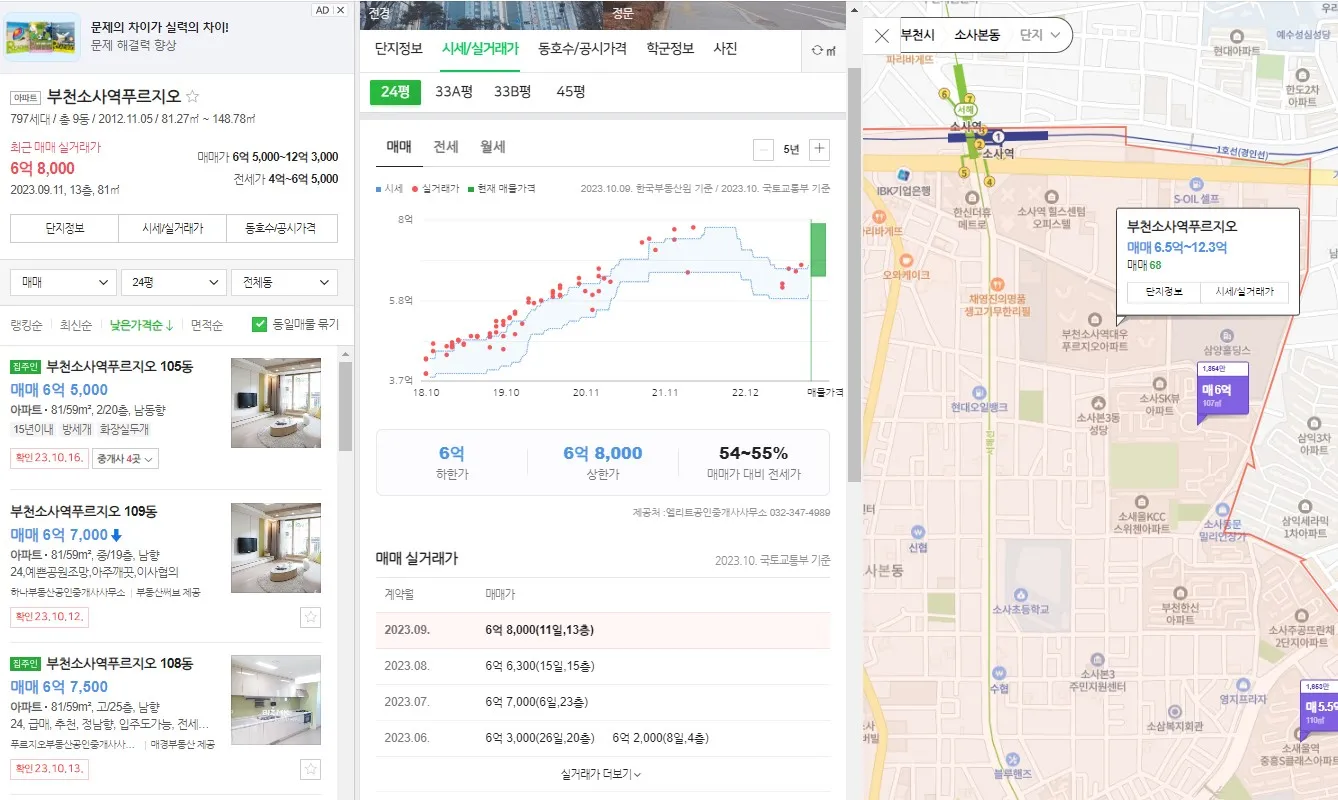1338x800 pixels.
Task: Switch to the 사진 tab
Action: click(725, 48)
